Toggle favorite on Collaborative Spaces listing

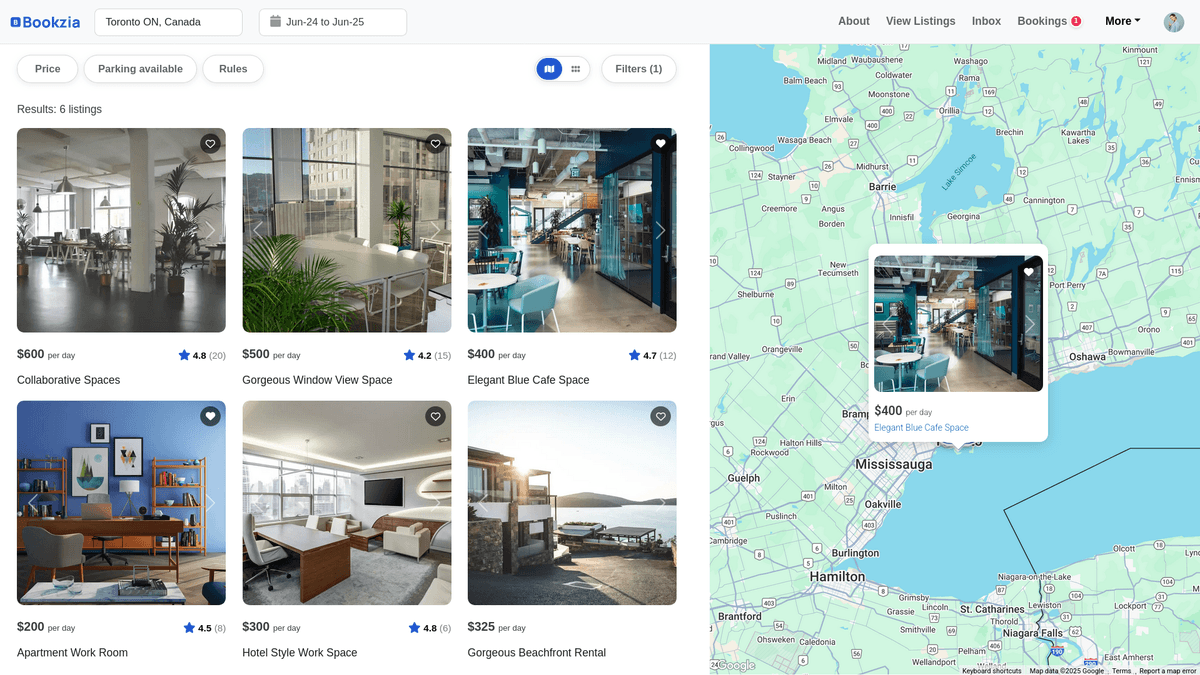pyautogui.click(x=210, y=144)
